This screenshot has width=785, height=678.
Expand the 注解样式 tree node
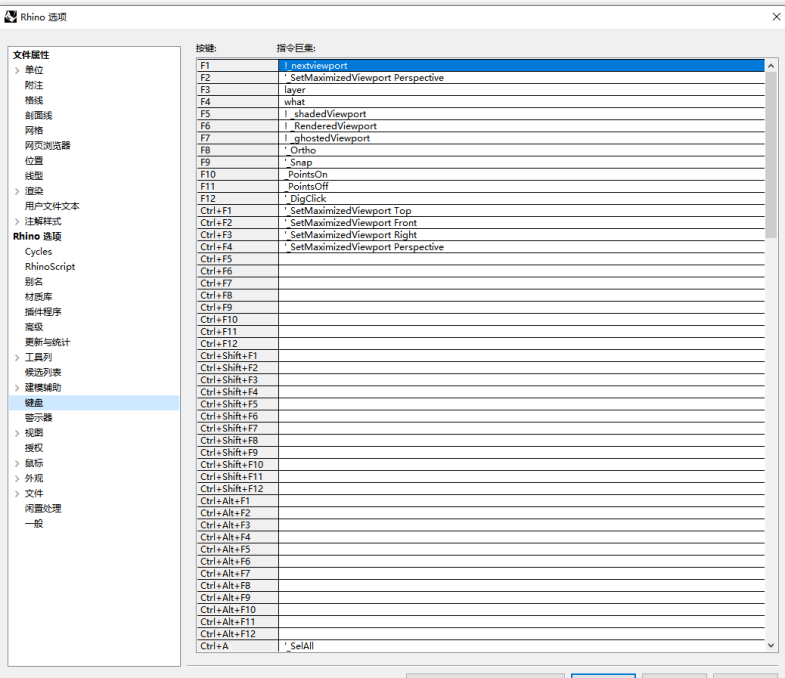click(16, 221)
